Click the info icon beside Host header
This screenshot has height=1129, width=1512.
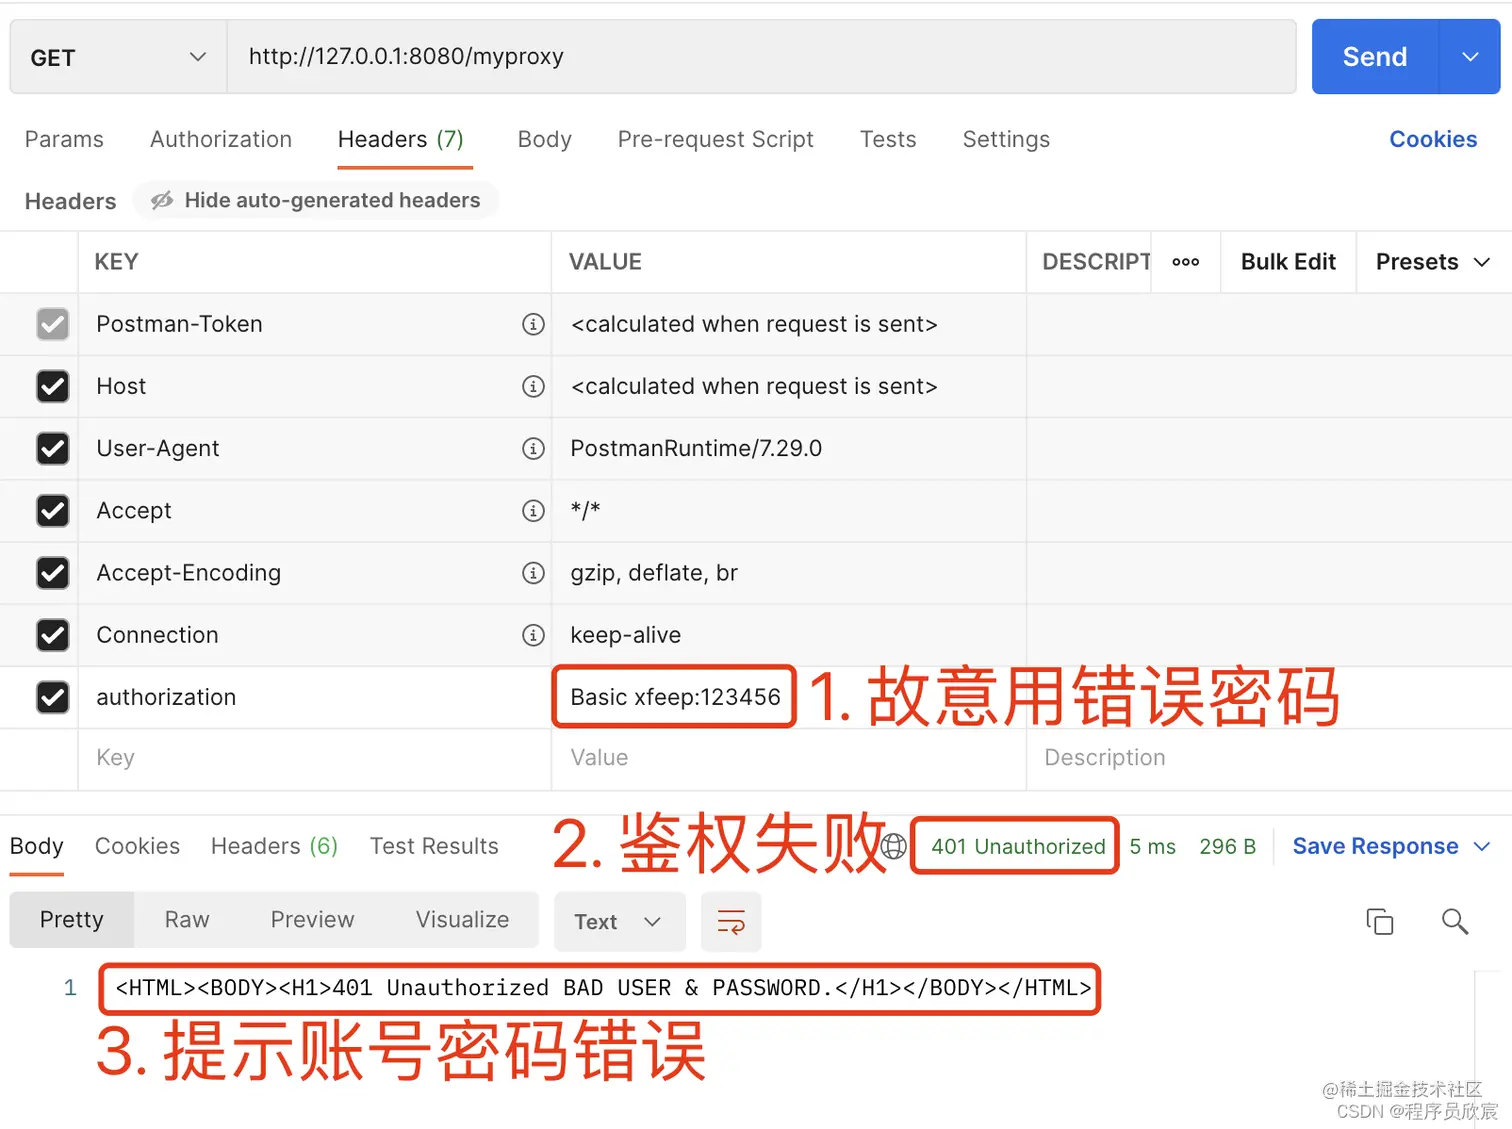[x=533, y=386]
